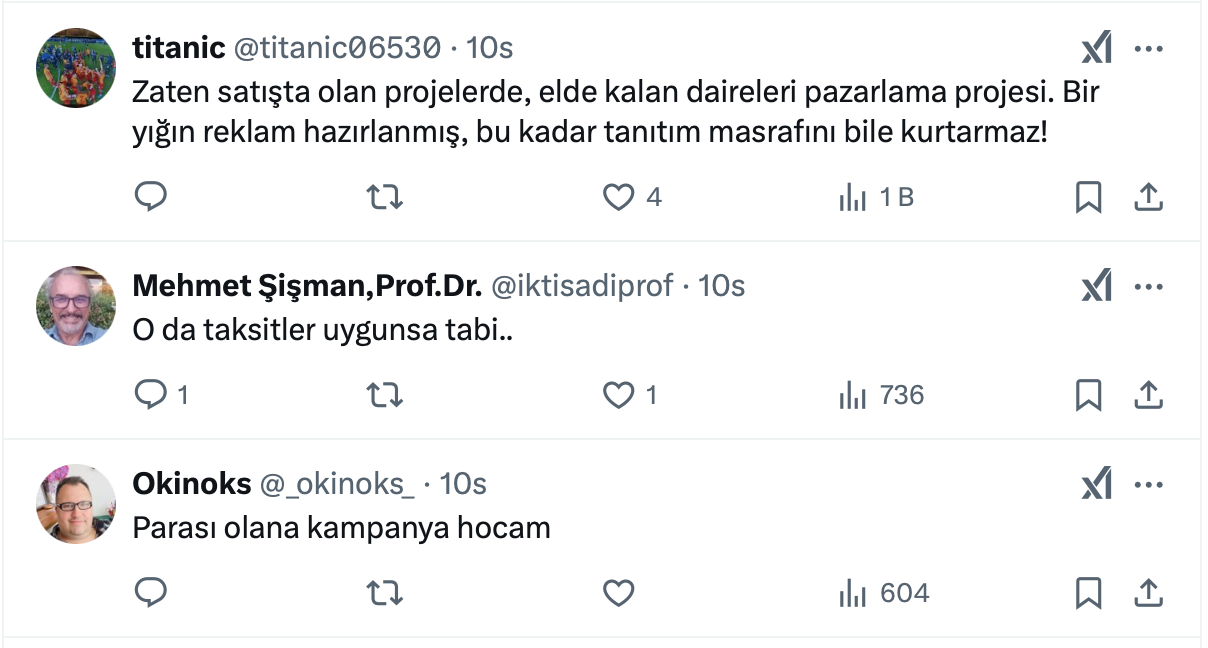Open titanic's profile name link
The image size is (1208, 648).
pos(178,47)
